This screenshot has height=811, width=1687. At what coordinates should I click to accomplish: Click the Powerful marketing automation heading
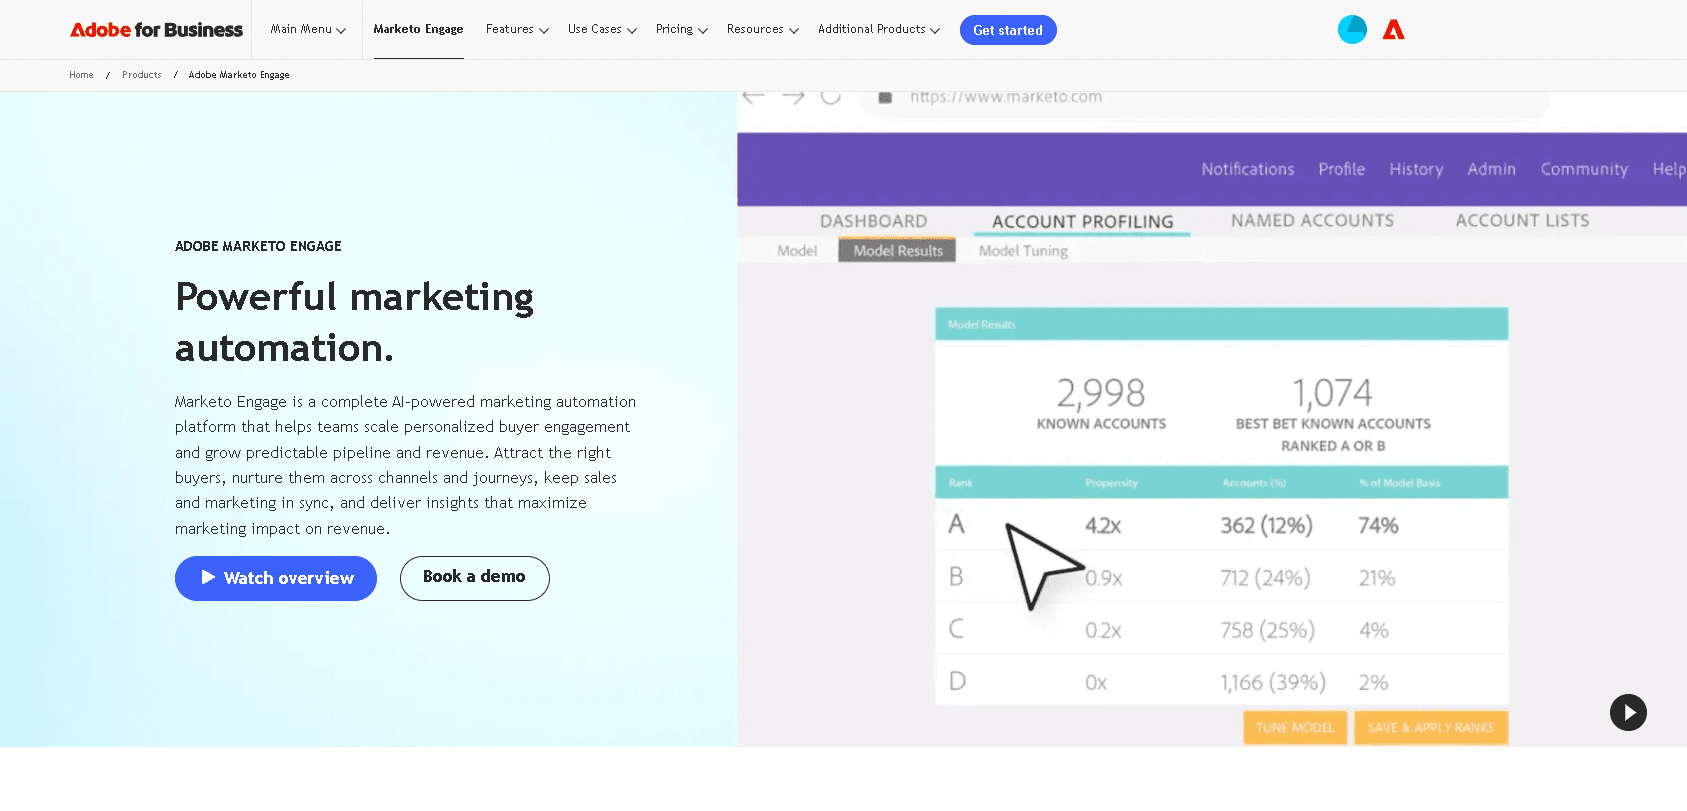coord(354,322)
